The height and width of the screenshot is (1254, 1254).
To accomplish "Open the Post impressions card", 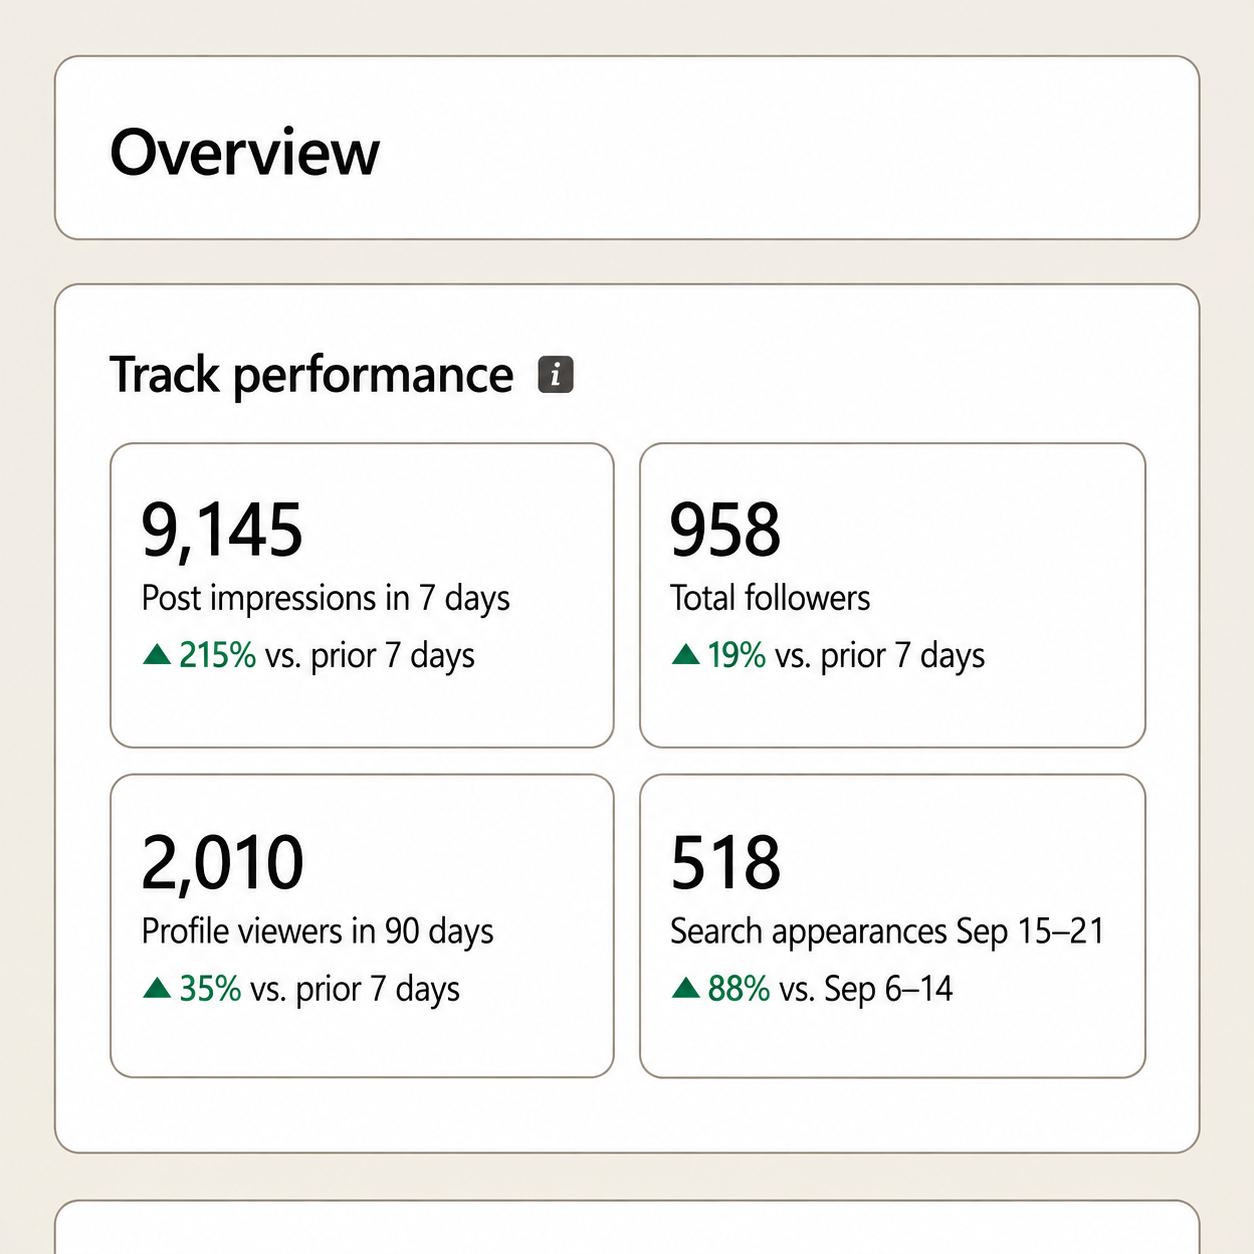I will (x=362, y=595).
